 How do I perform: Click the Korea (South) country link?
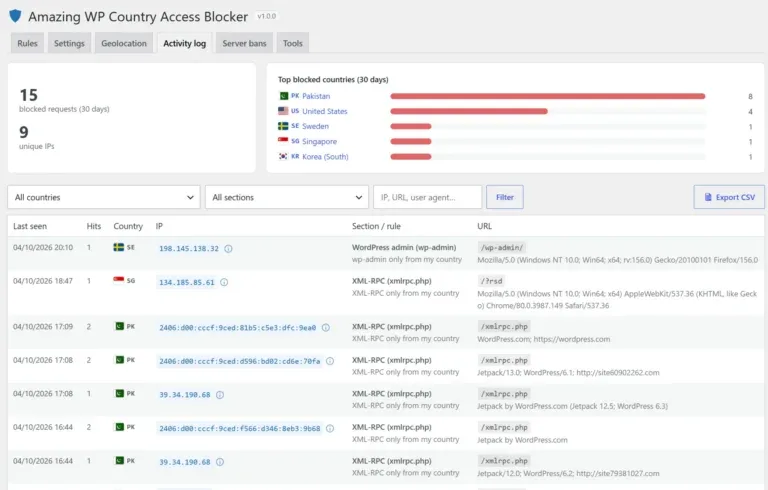click(x=325, y=157)
